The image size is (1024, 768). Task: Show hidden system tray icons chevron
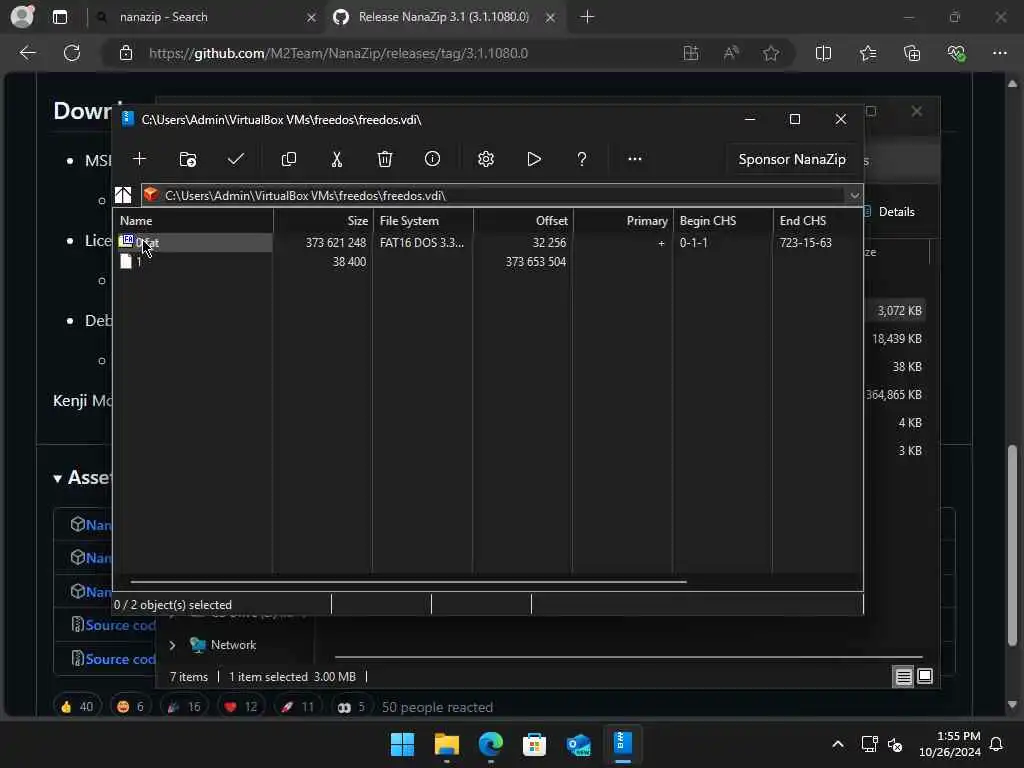pyautogui.click(x=838, y=744)
